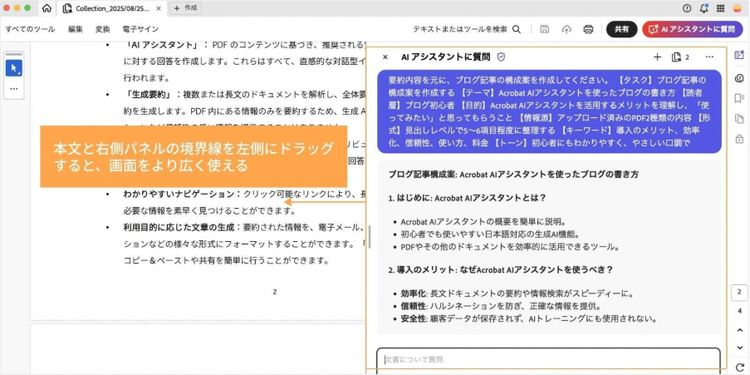
Task: Click the AI アシスタントに質問 toolbar button
Action: tap(692, 29)
